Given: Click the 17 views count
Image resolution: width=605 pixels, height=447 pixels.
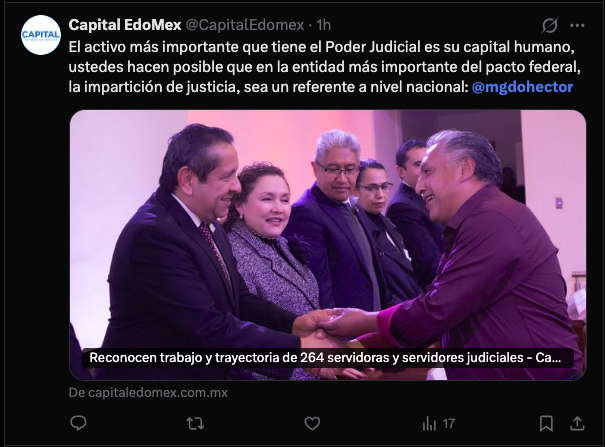Looking at the screenshot, I should [x=449, y=424].
